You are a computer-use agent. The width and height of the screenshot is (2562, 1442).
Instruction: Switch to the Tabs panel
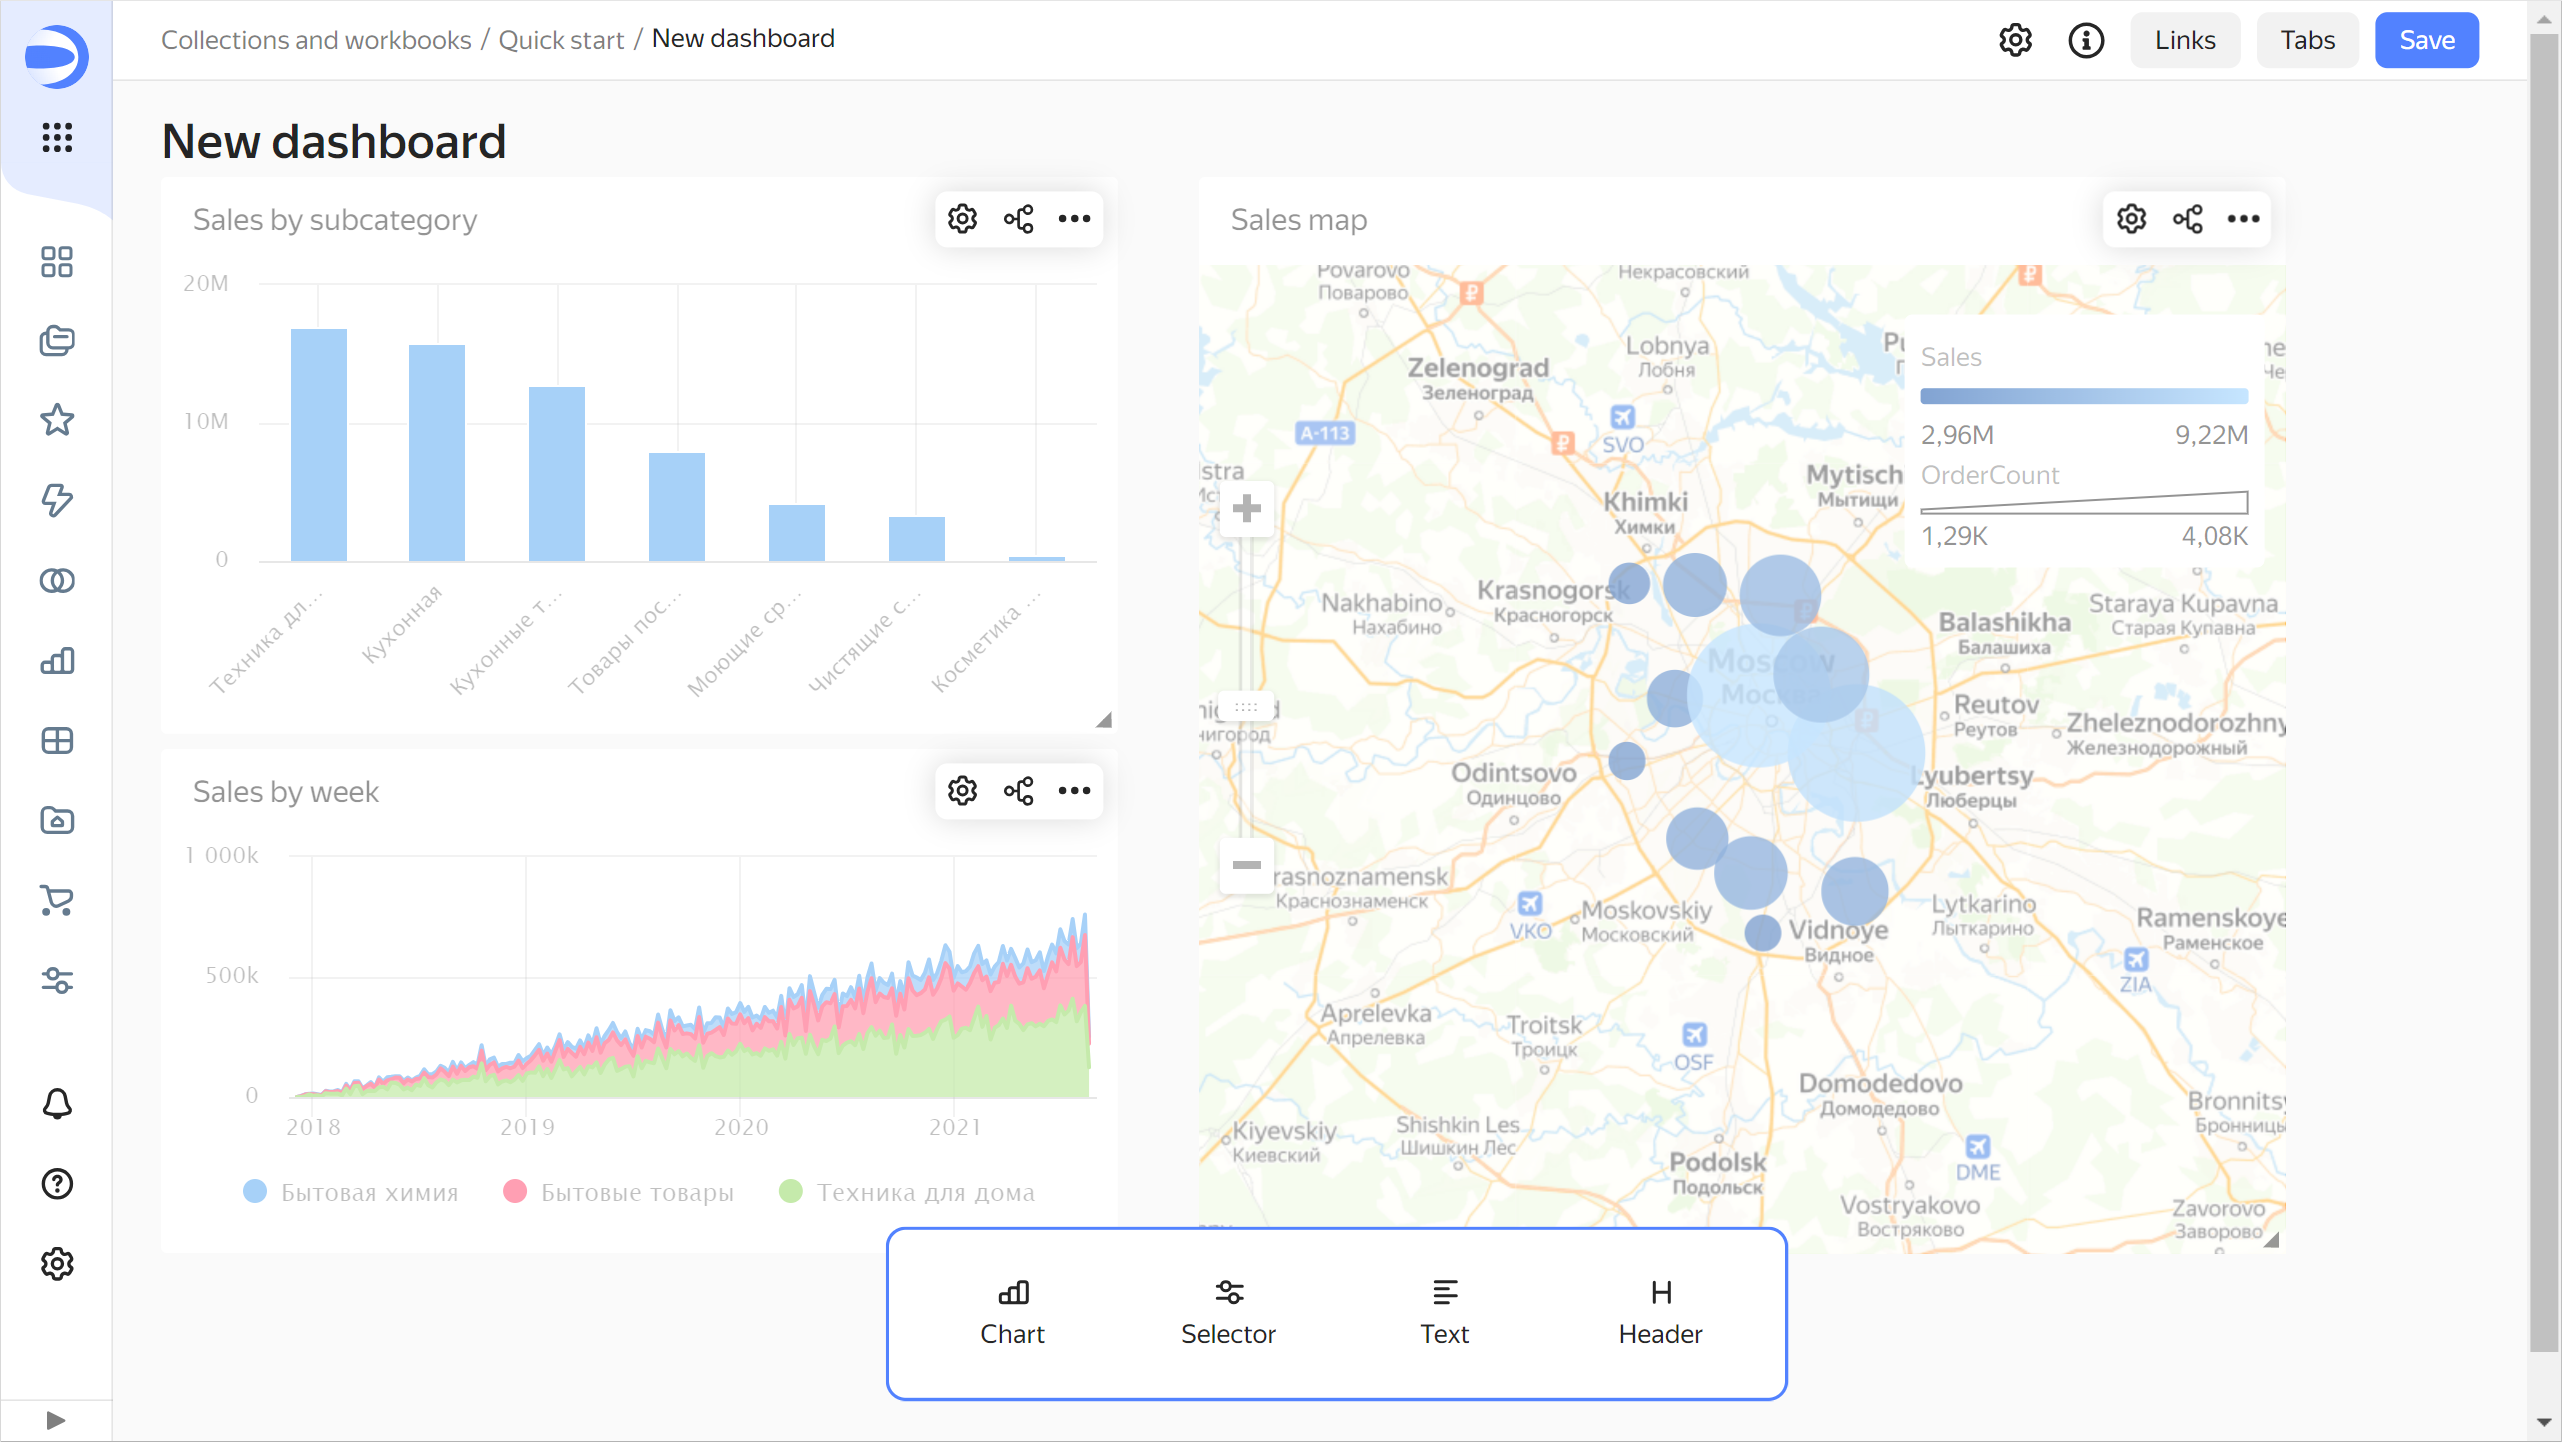tap(2307, 40)
